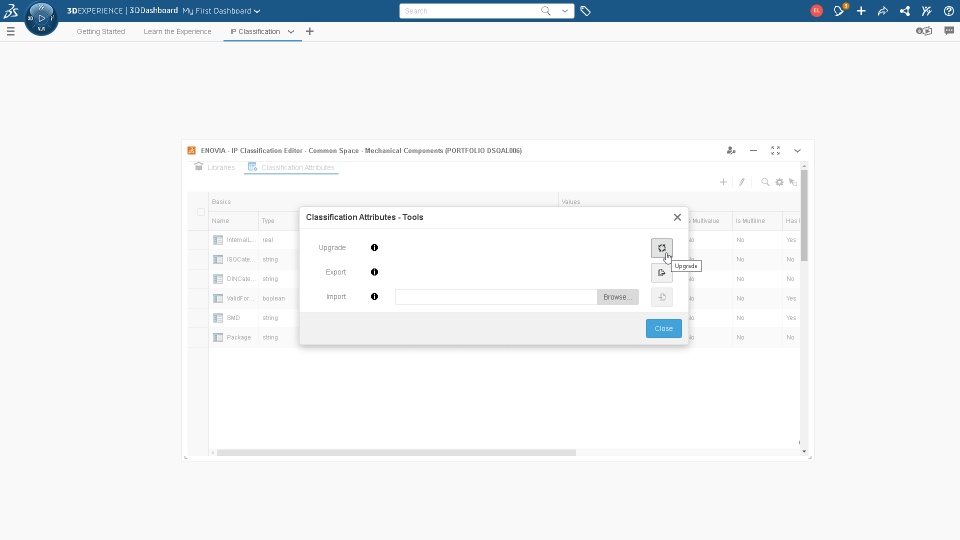Open My First Dashboard dropdown
Viewport: 960px width, 540px height.
[221, 11]
